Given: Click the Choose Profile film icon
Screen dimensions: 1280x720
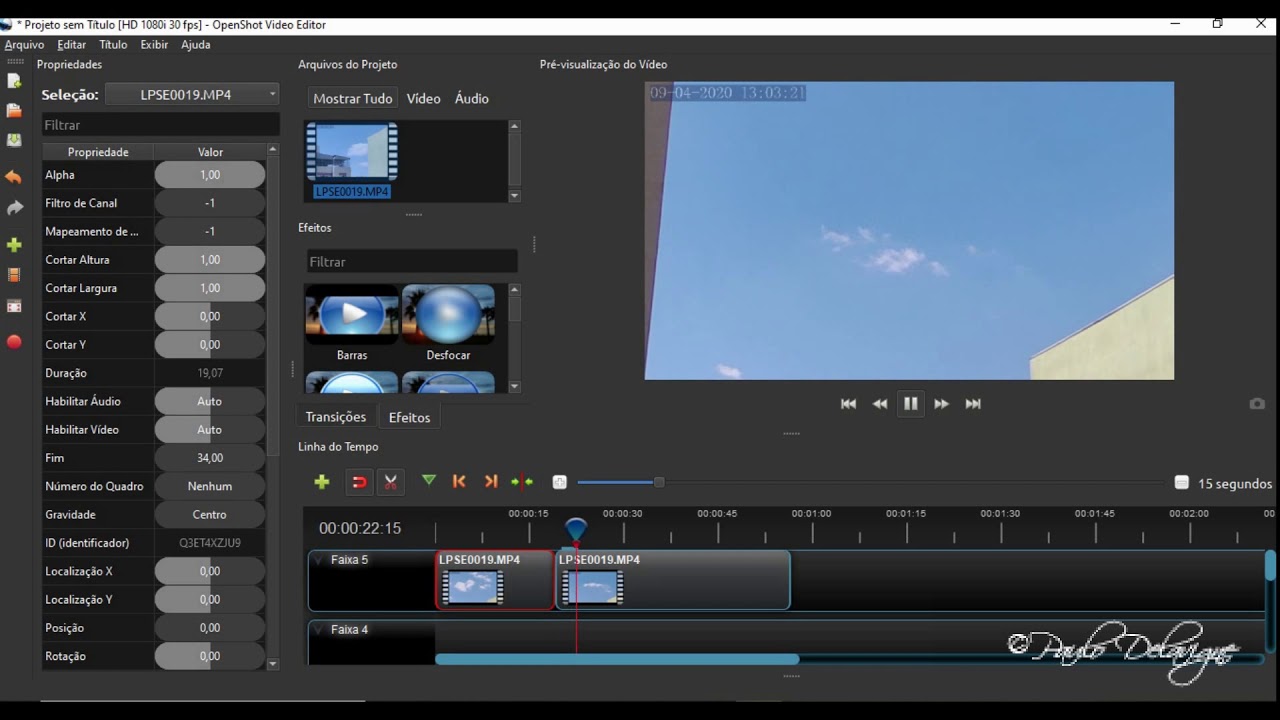Looking at the screenshot, I should 14,274.
